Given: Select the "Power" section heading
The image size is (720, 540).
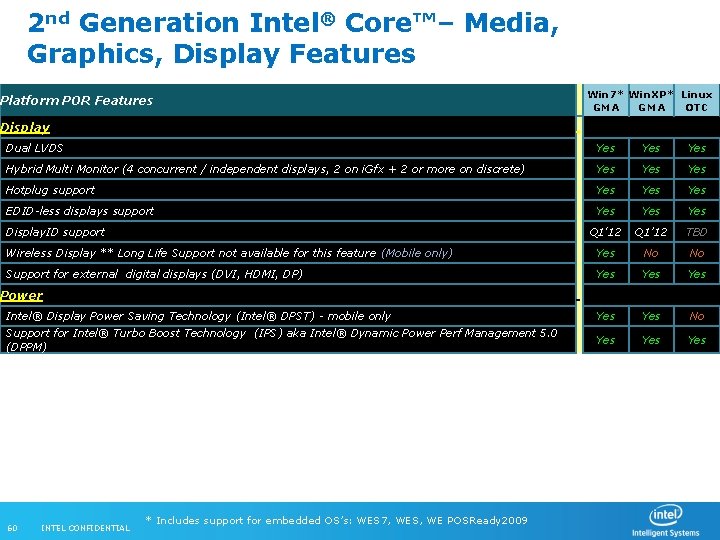Looking at the screenshot, I should click(22, 295).
